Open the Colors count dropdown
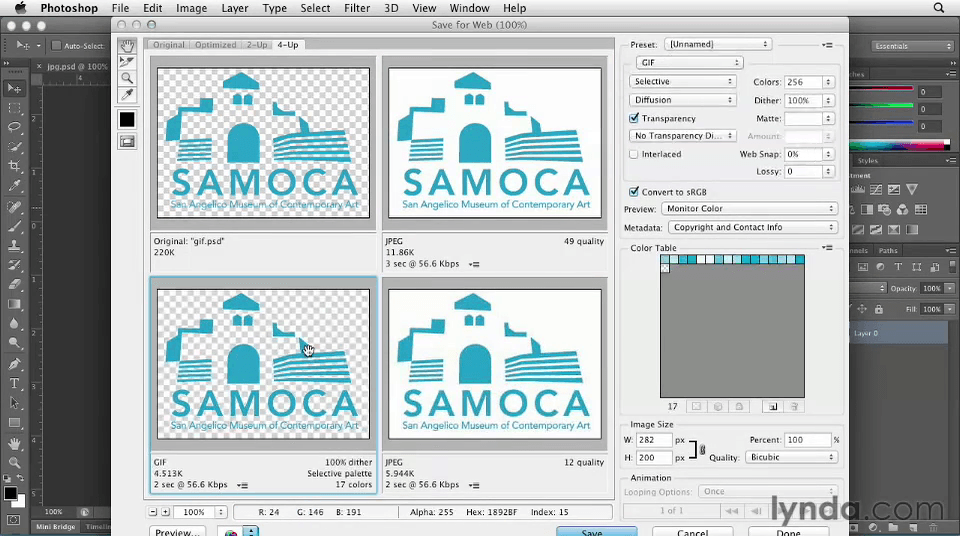This screenshot has height=536, width=960. point(828,81)
